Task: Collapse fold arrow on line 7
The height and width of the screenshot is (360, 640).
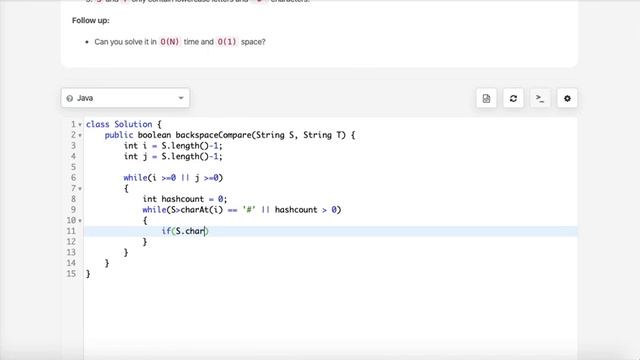Action: tap(80, 189)
